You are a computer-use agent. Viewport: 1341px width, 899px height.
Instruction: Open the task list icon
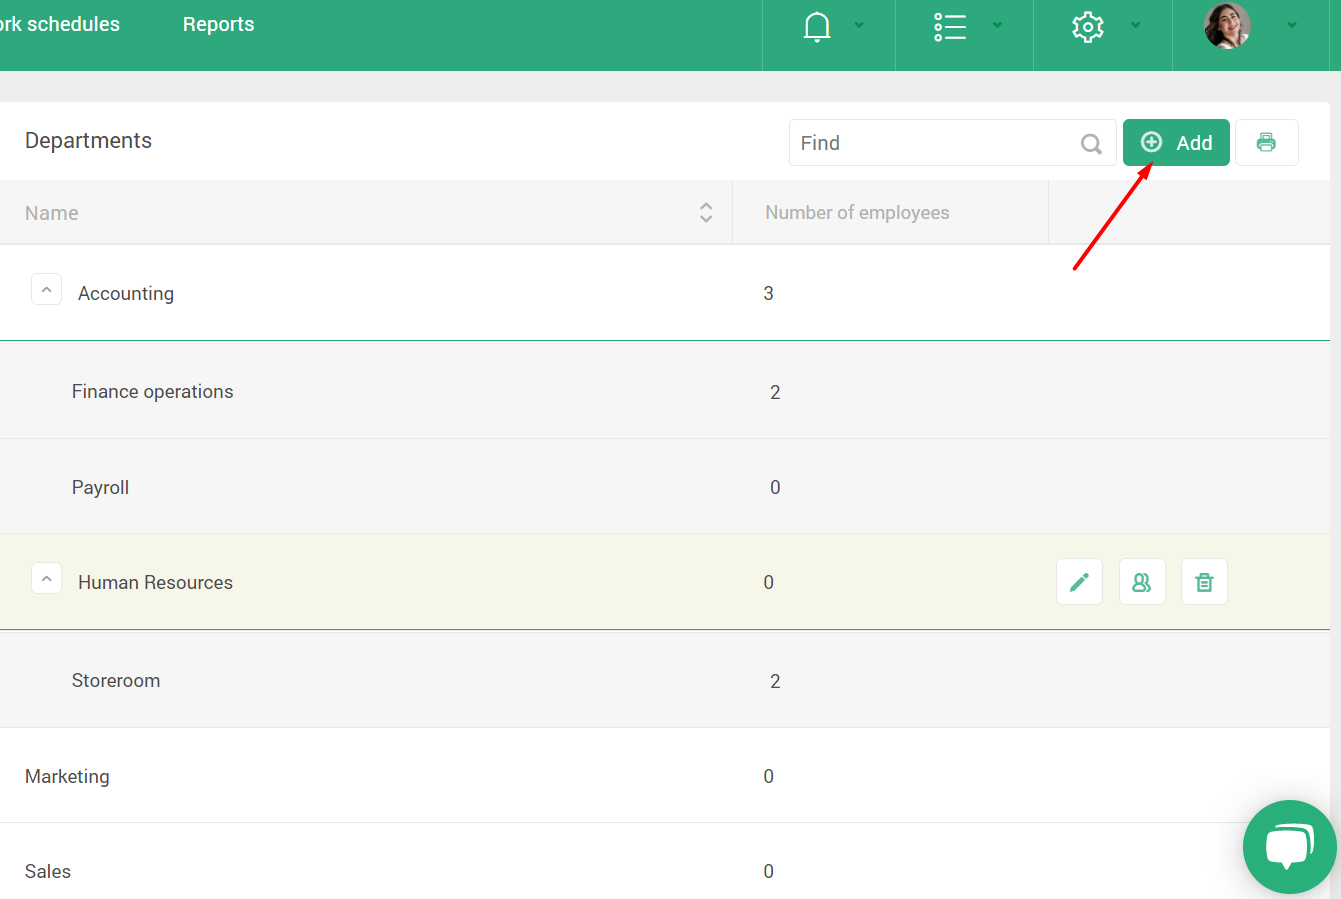[x=950, y=26]
